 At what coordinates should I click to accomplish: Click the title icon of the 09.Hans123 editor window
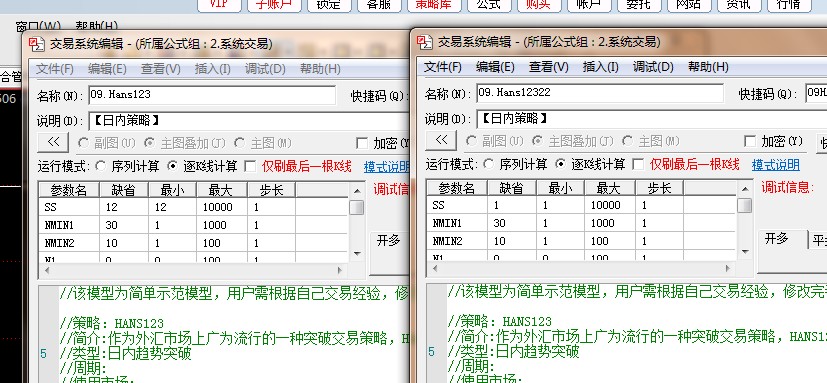pos(37,44)
